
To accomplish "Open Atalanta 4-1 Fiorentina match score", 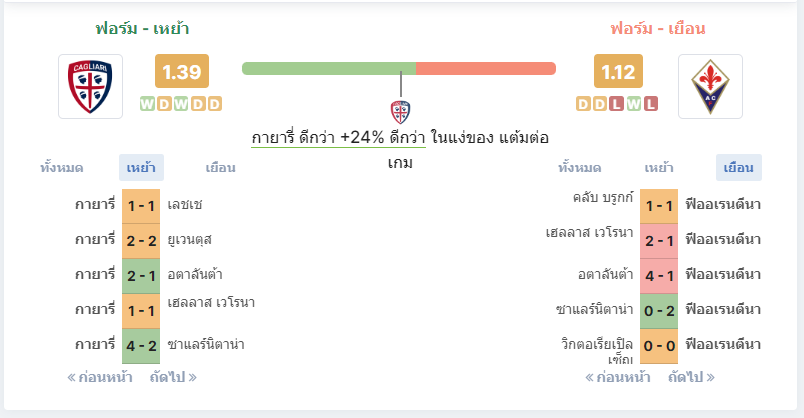I will (x=659, y=275).
